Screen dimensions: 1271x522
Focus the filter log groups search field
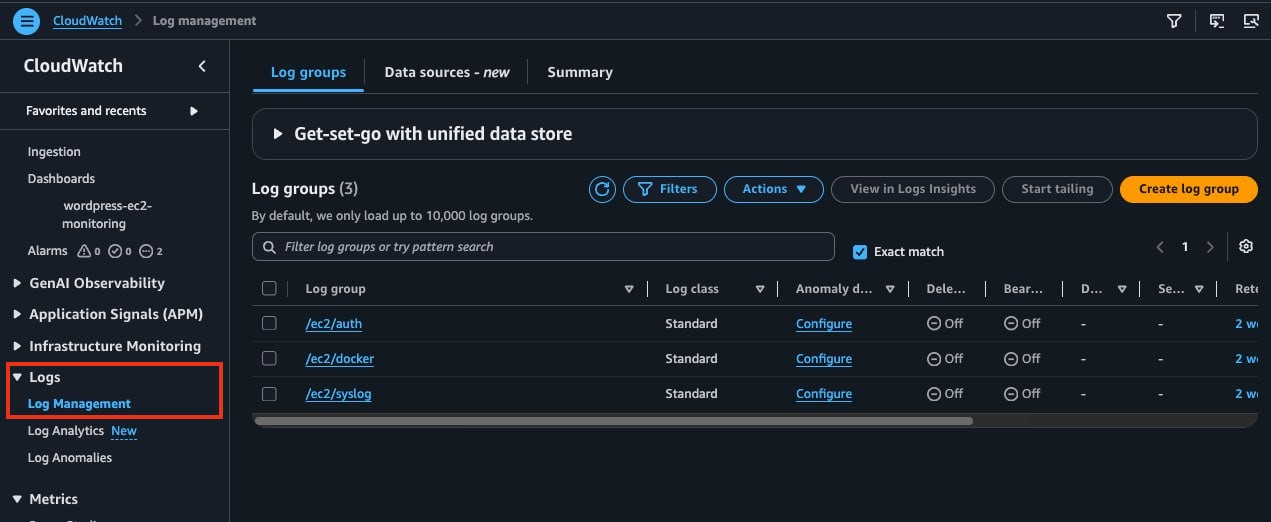pos(543,247)
